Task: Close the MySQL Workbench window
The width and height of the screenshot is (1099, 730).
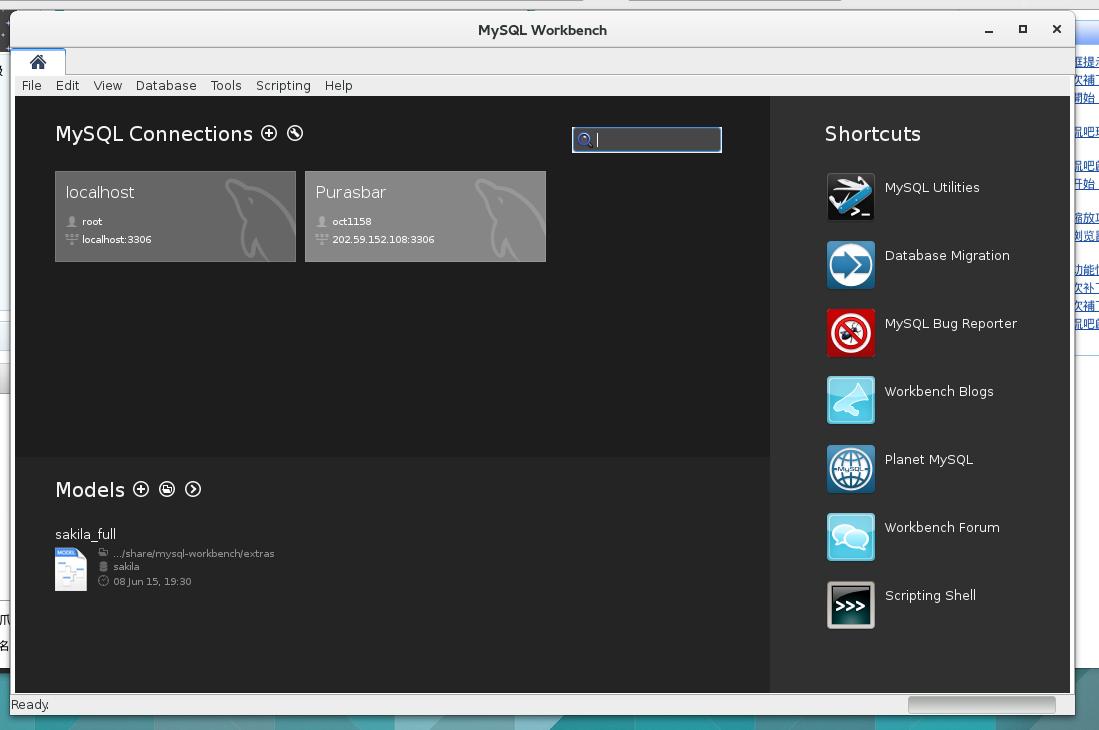Action: [x=1057, y=29]
